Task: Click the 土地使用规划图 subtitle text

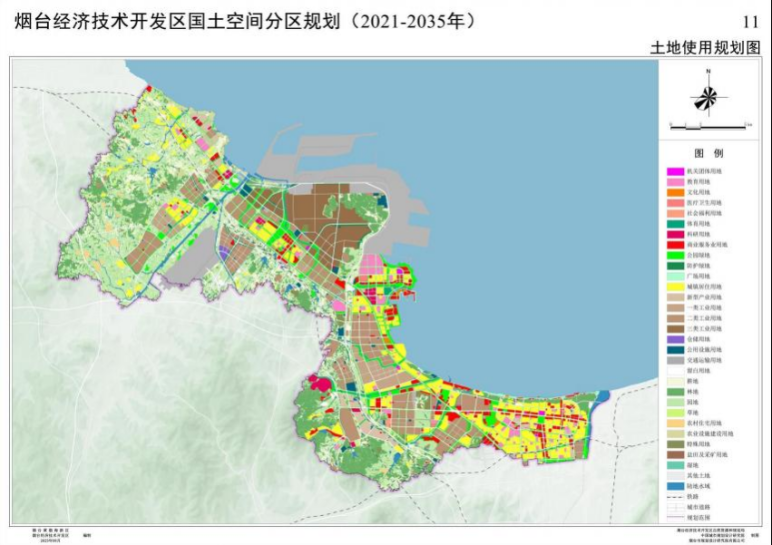Action: pos(712,49)
